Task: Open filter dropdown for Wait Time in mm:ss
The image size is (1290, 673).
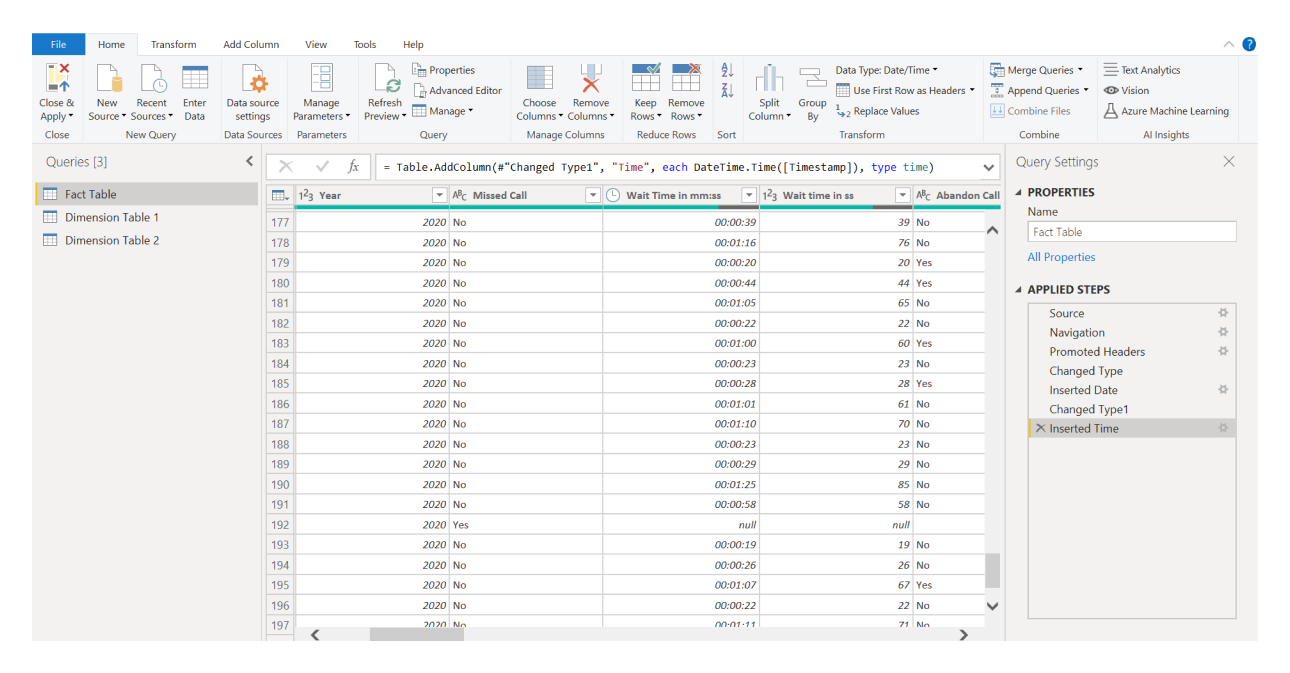Action: coord(749,195)
